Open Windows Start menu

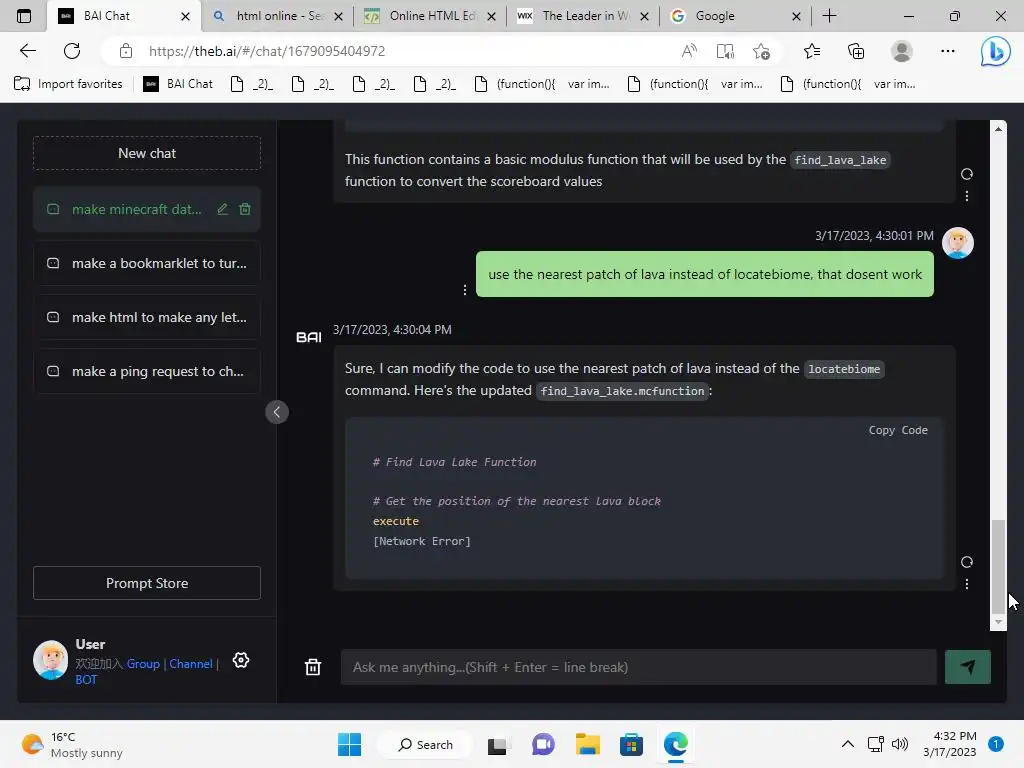349,744
